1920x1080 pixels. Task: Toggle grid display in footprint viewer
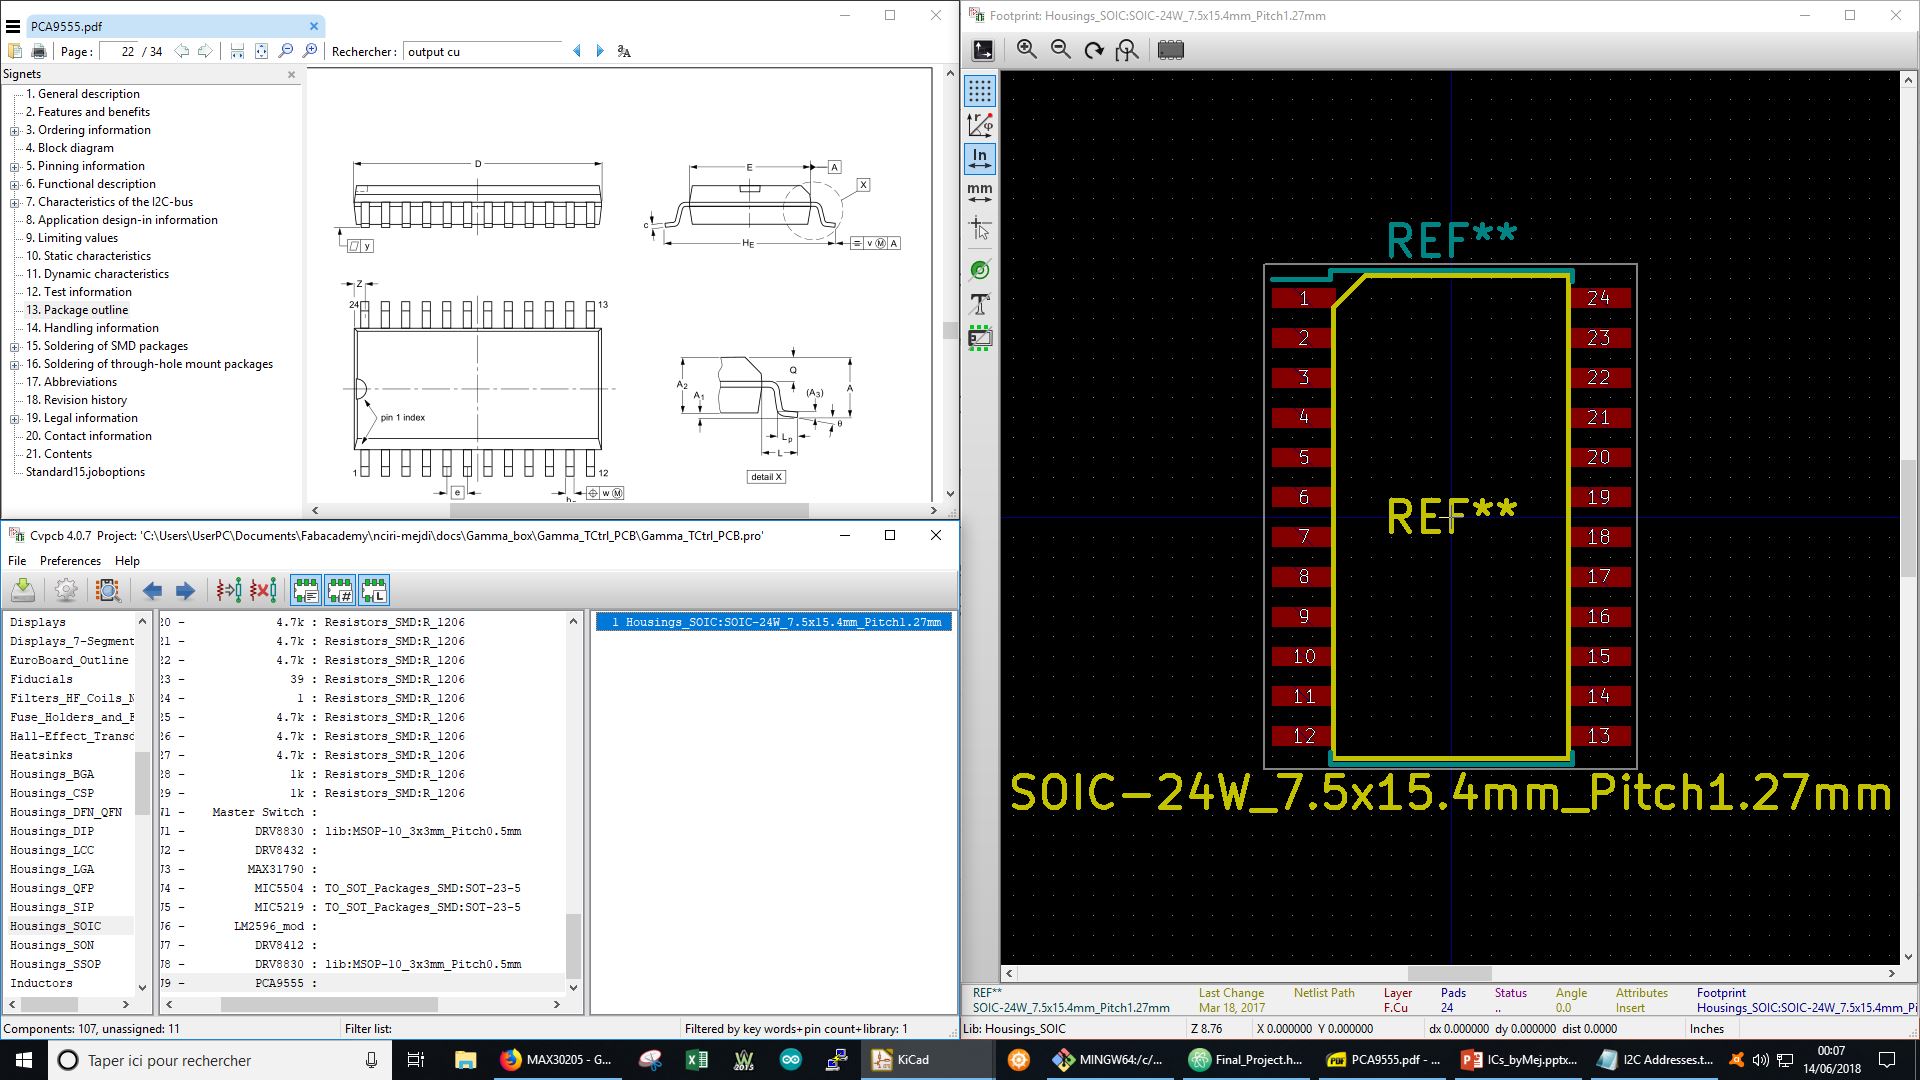click(980, 91)
